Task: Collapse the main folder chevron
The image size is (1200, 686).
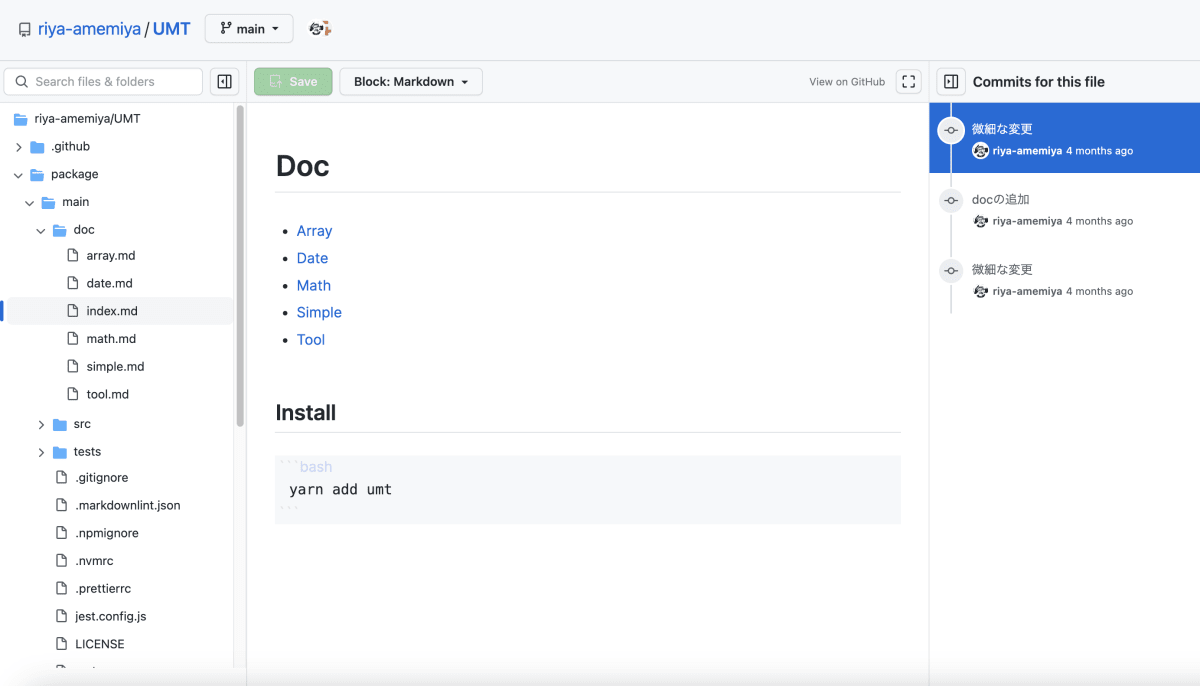Action: [x=30, y=202]
